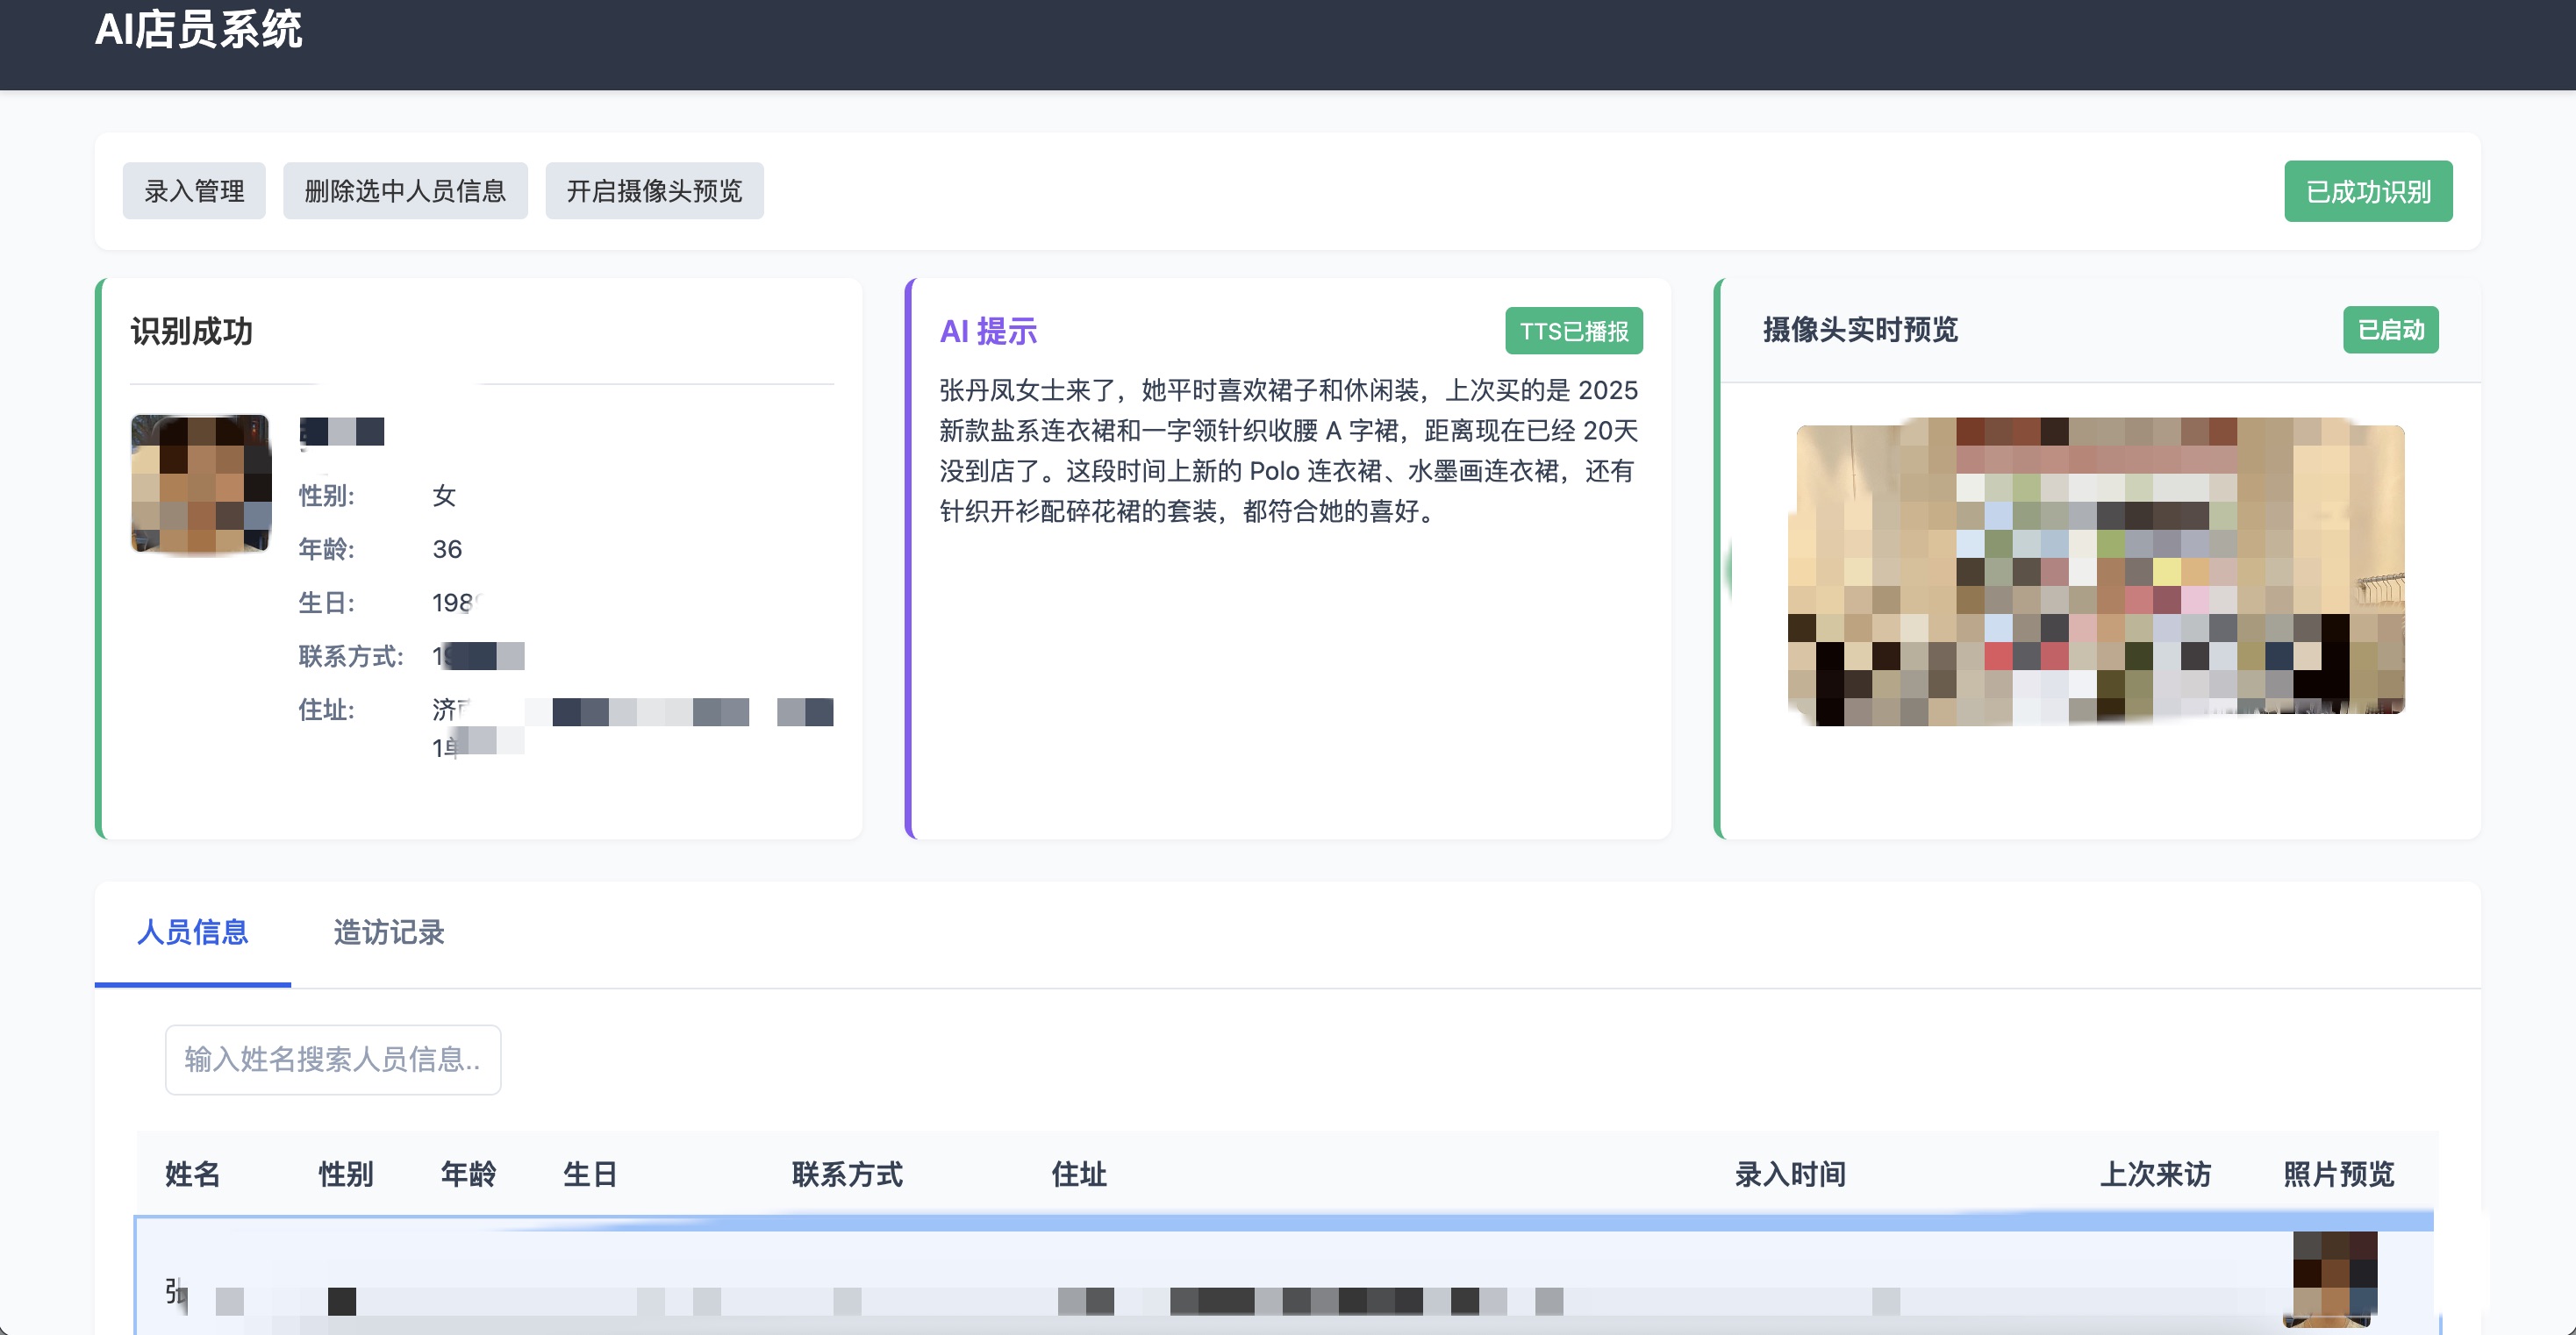Click the 已启动 camera status badge
The width and height of the screenshot is (2576, 1335).
click(x=2390, y=330)
